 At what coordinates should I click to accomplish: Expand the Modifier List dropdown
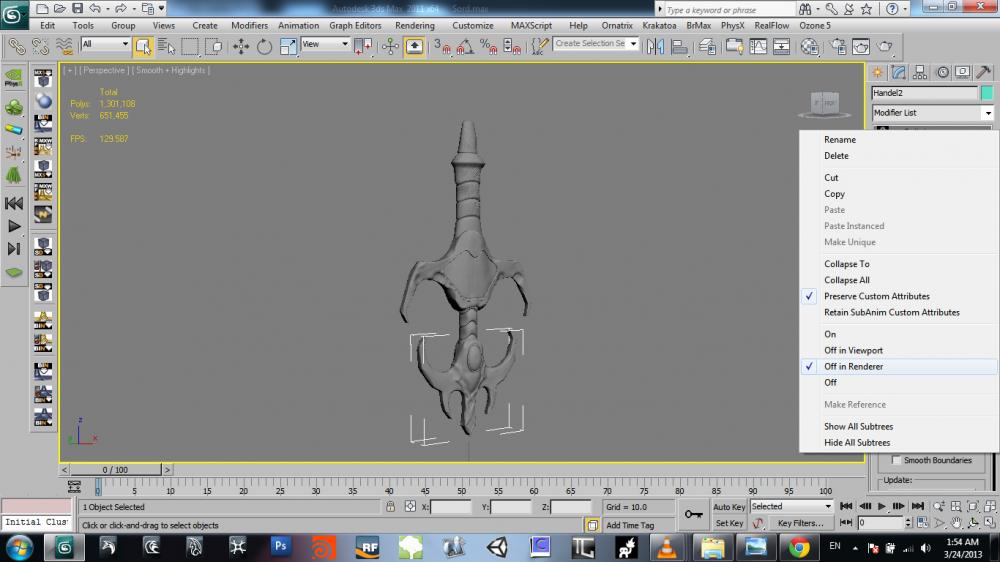point(988,113)
